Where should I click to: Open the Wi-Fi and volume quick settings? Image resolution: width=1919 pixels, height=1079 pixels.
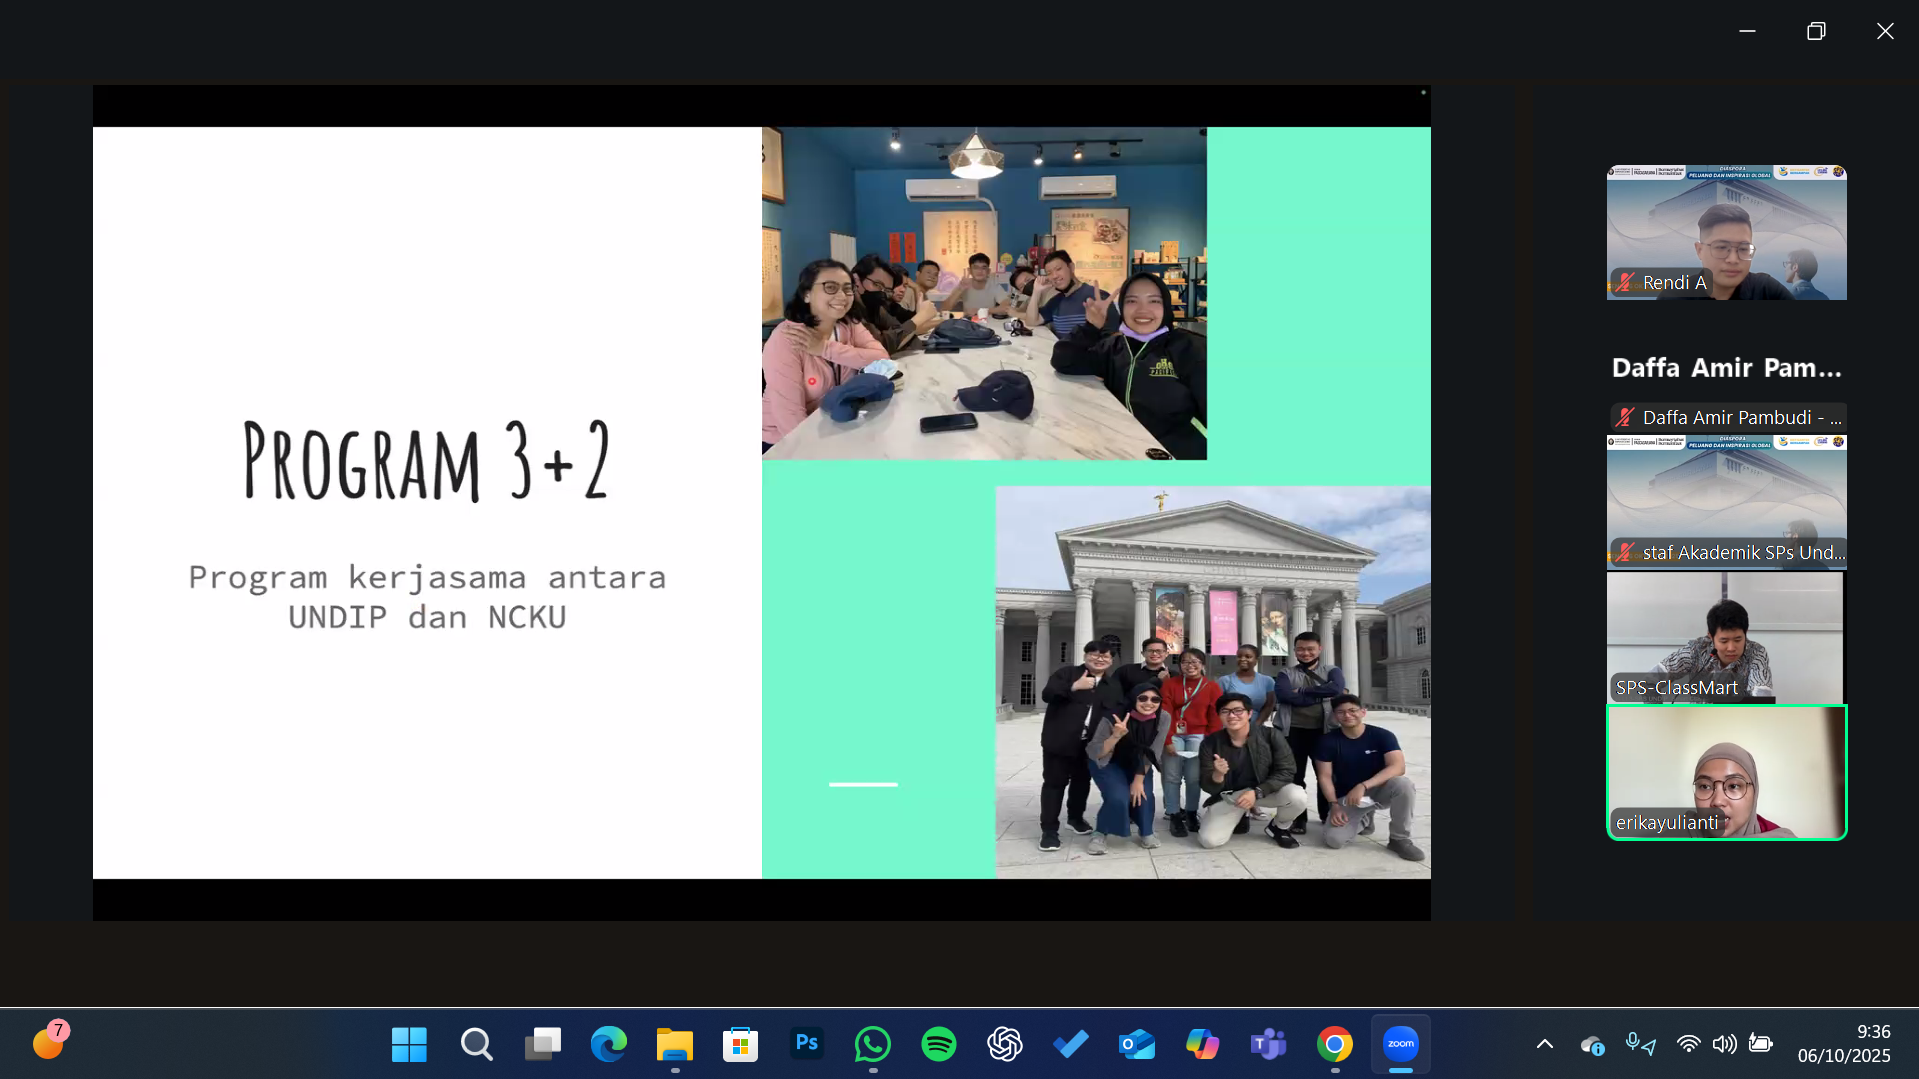1706,1044
